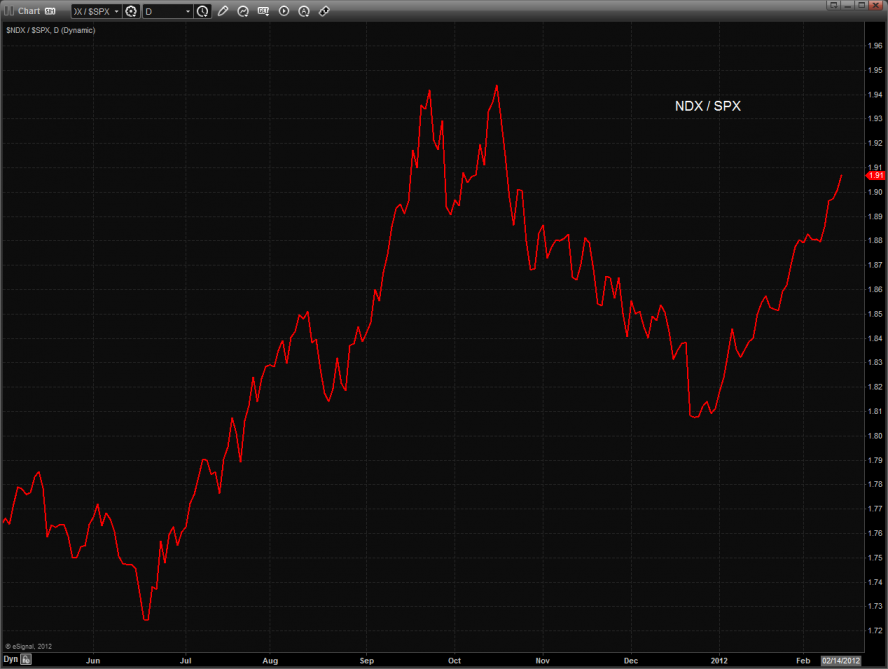The height and width of the screenshot is (669, 888).
Task: Click the 1.96 price axis label
Action: (x=875, y=46)
